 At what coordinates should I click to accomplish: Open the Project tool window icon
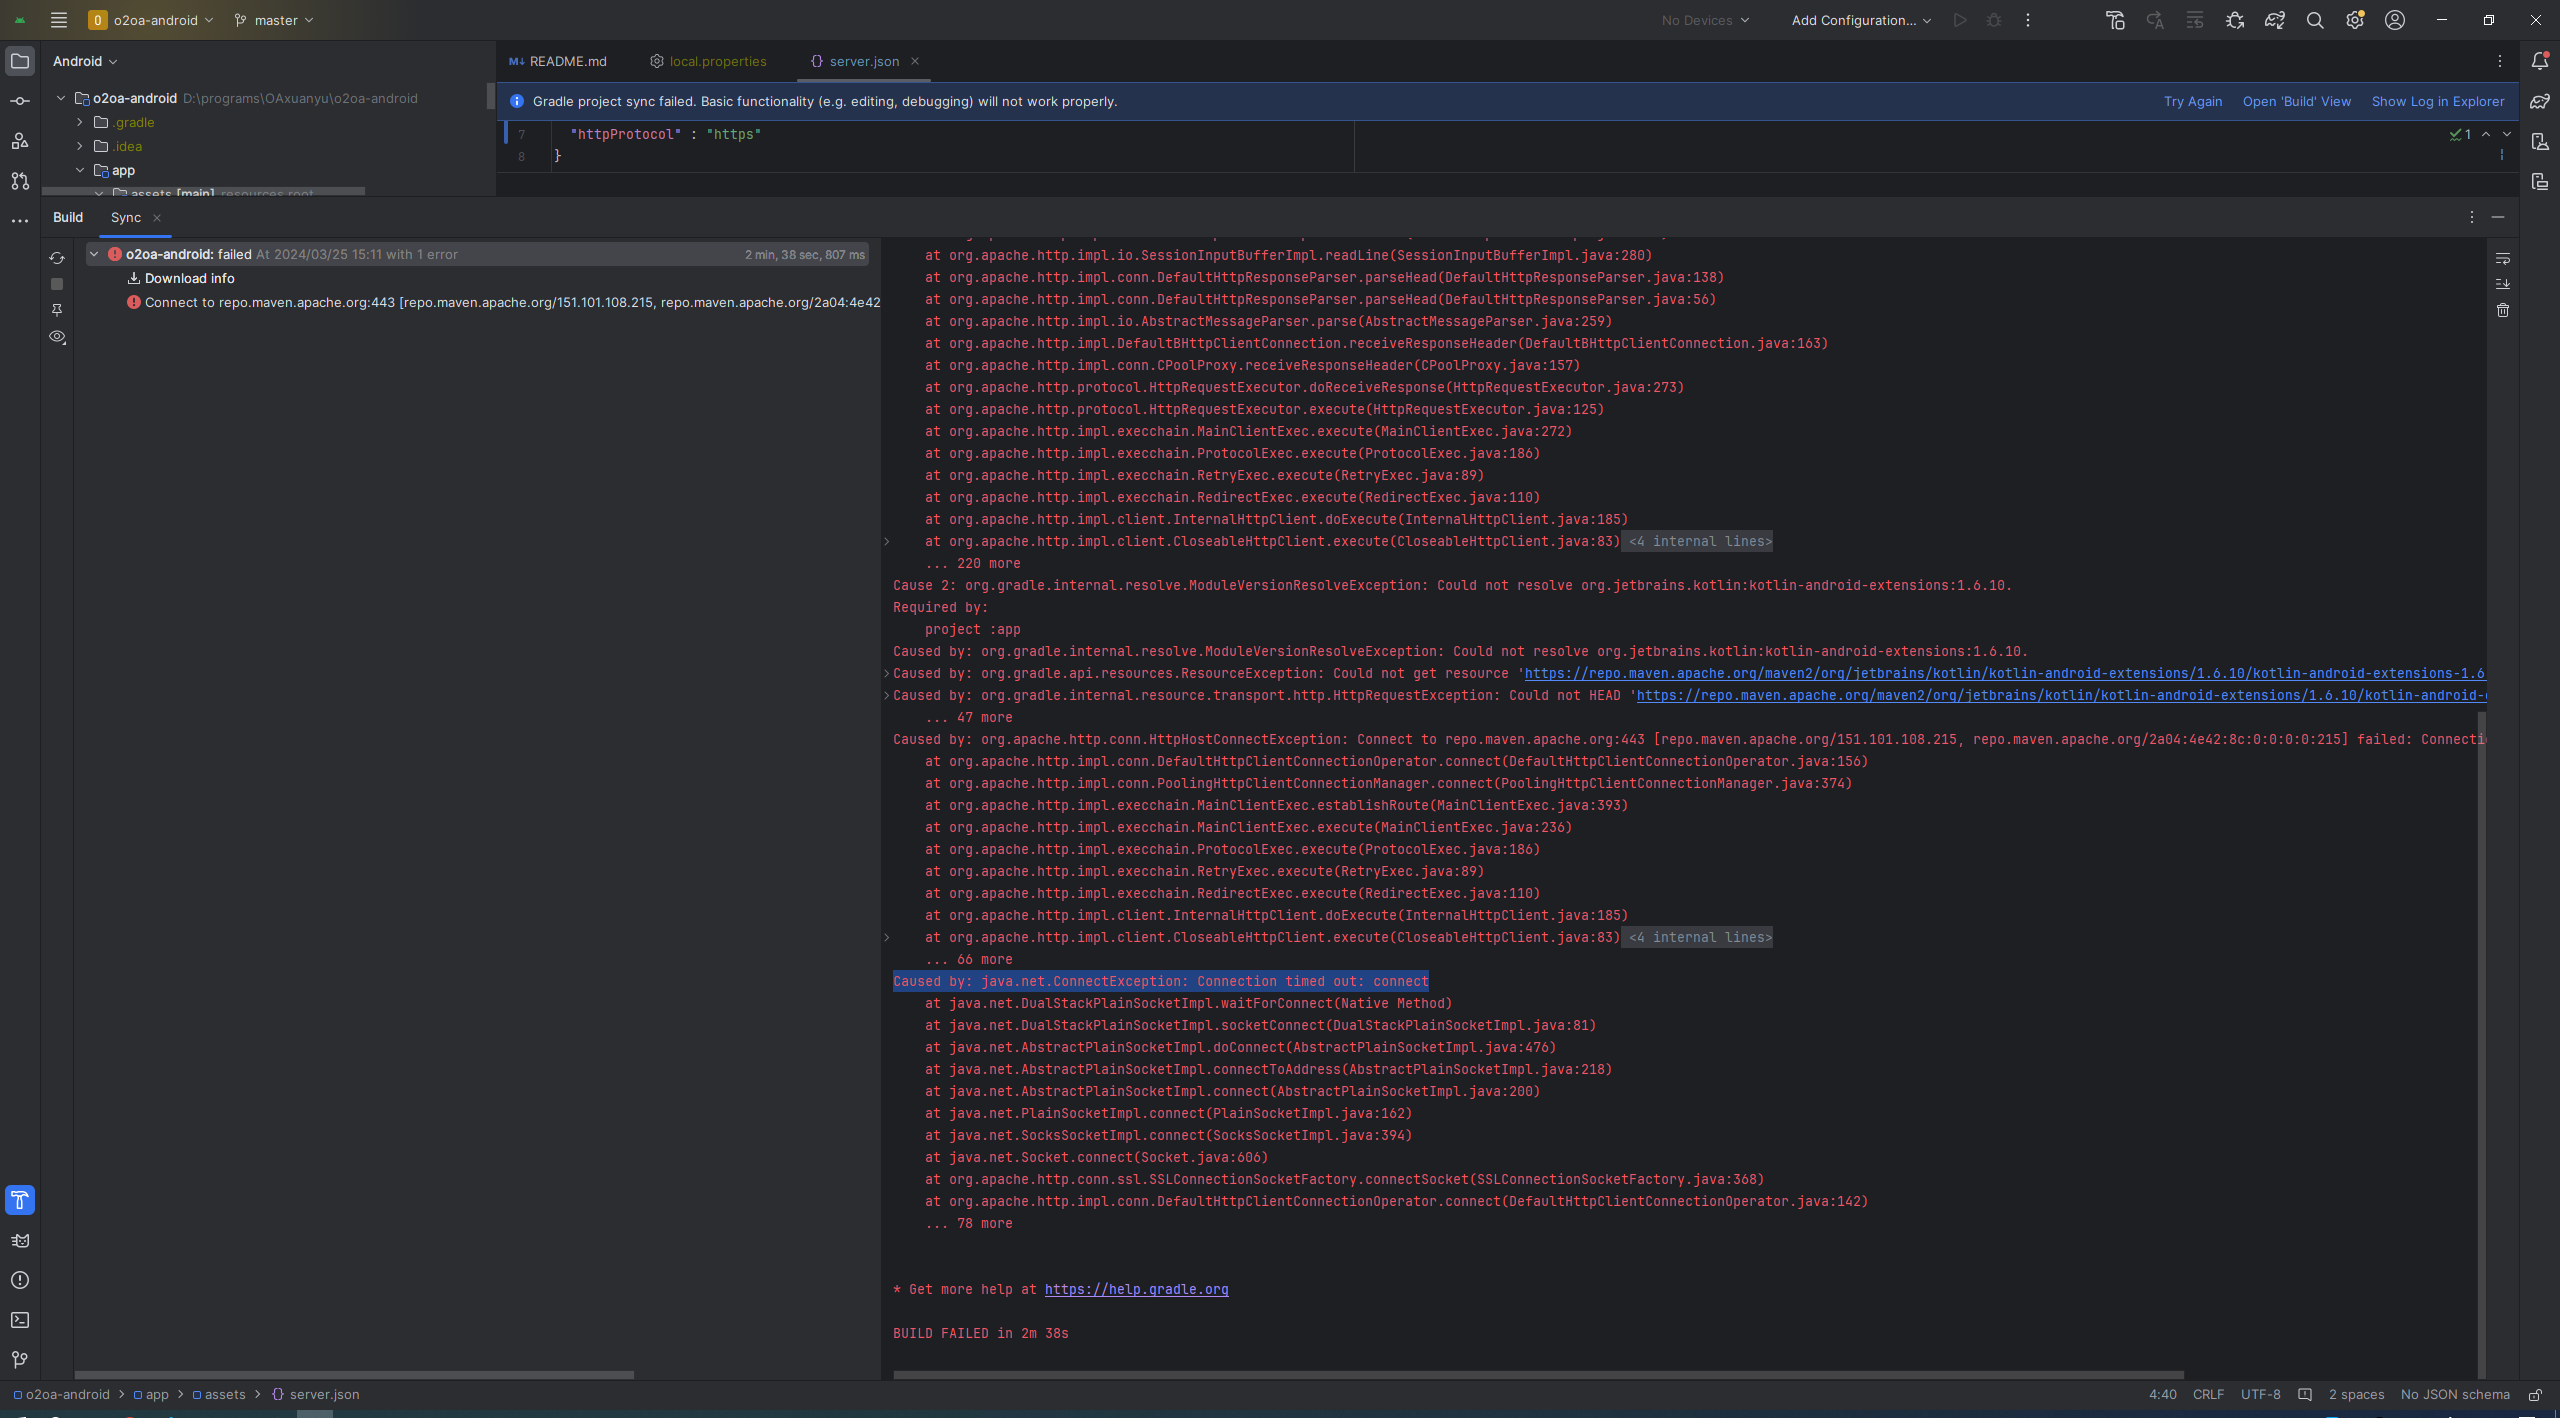(20, 61)
